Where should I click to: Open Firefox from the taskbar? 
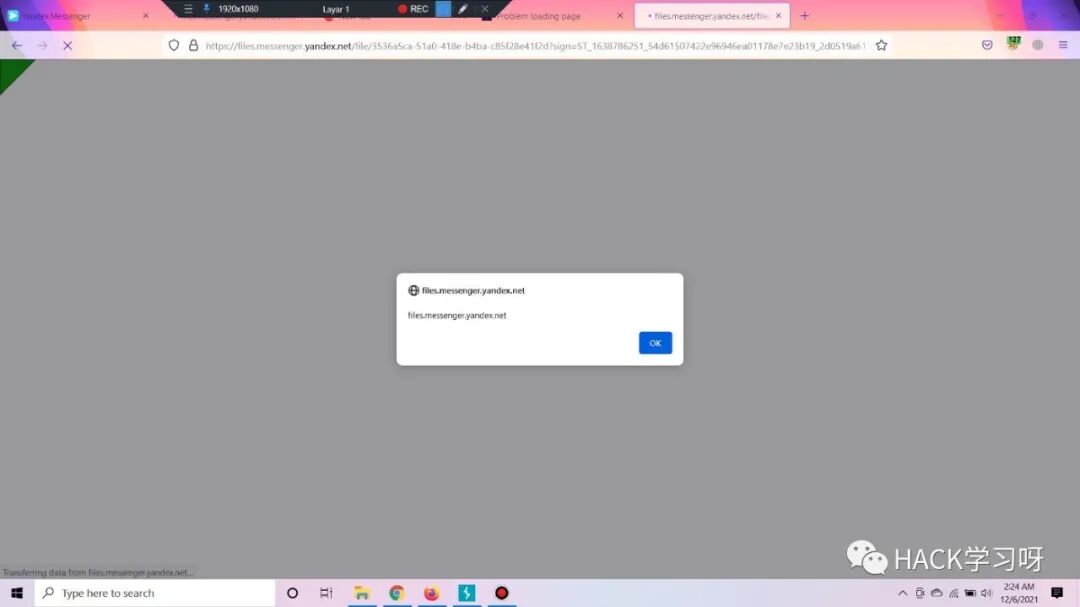(431, 593)
